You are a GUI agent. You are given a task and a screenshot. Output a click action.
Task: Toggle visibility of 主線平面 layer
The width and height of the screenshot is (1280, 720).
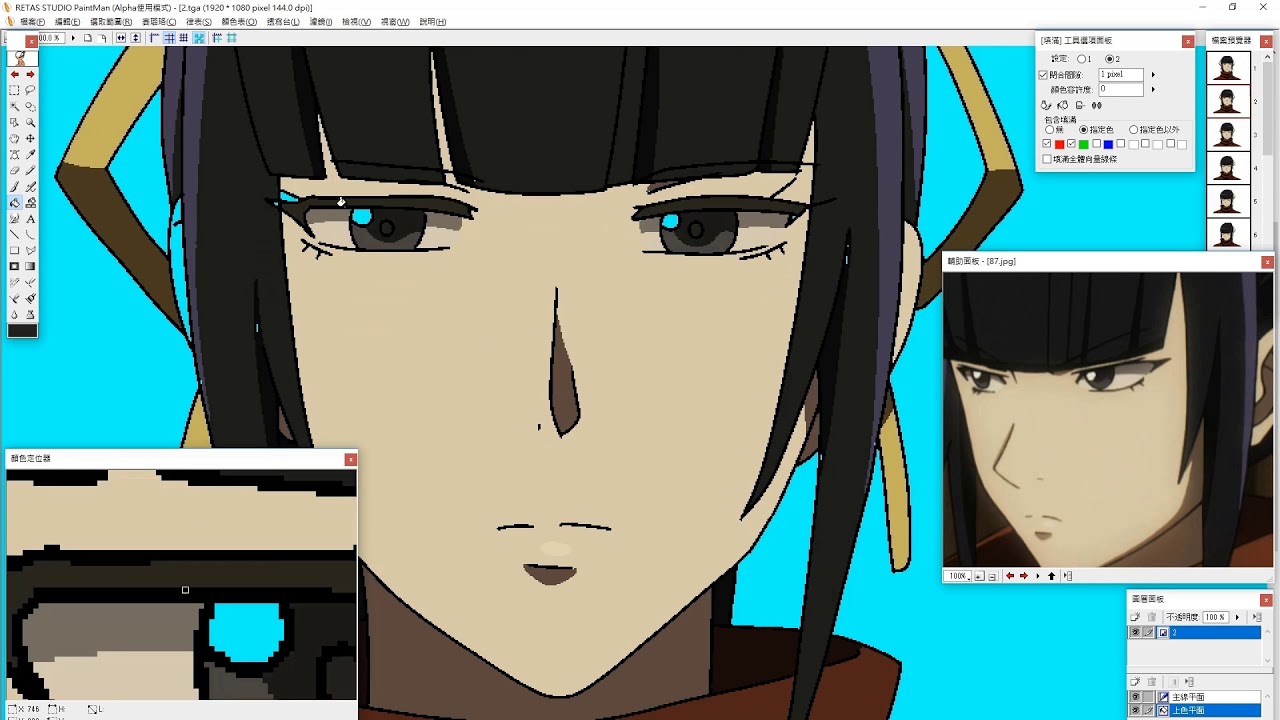point(1135,697)
